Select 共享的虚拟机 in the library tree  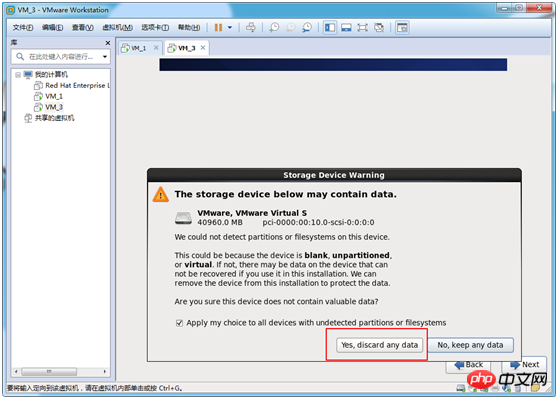(x=54, y=118)
